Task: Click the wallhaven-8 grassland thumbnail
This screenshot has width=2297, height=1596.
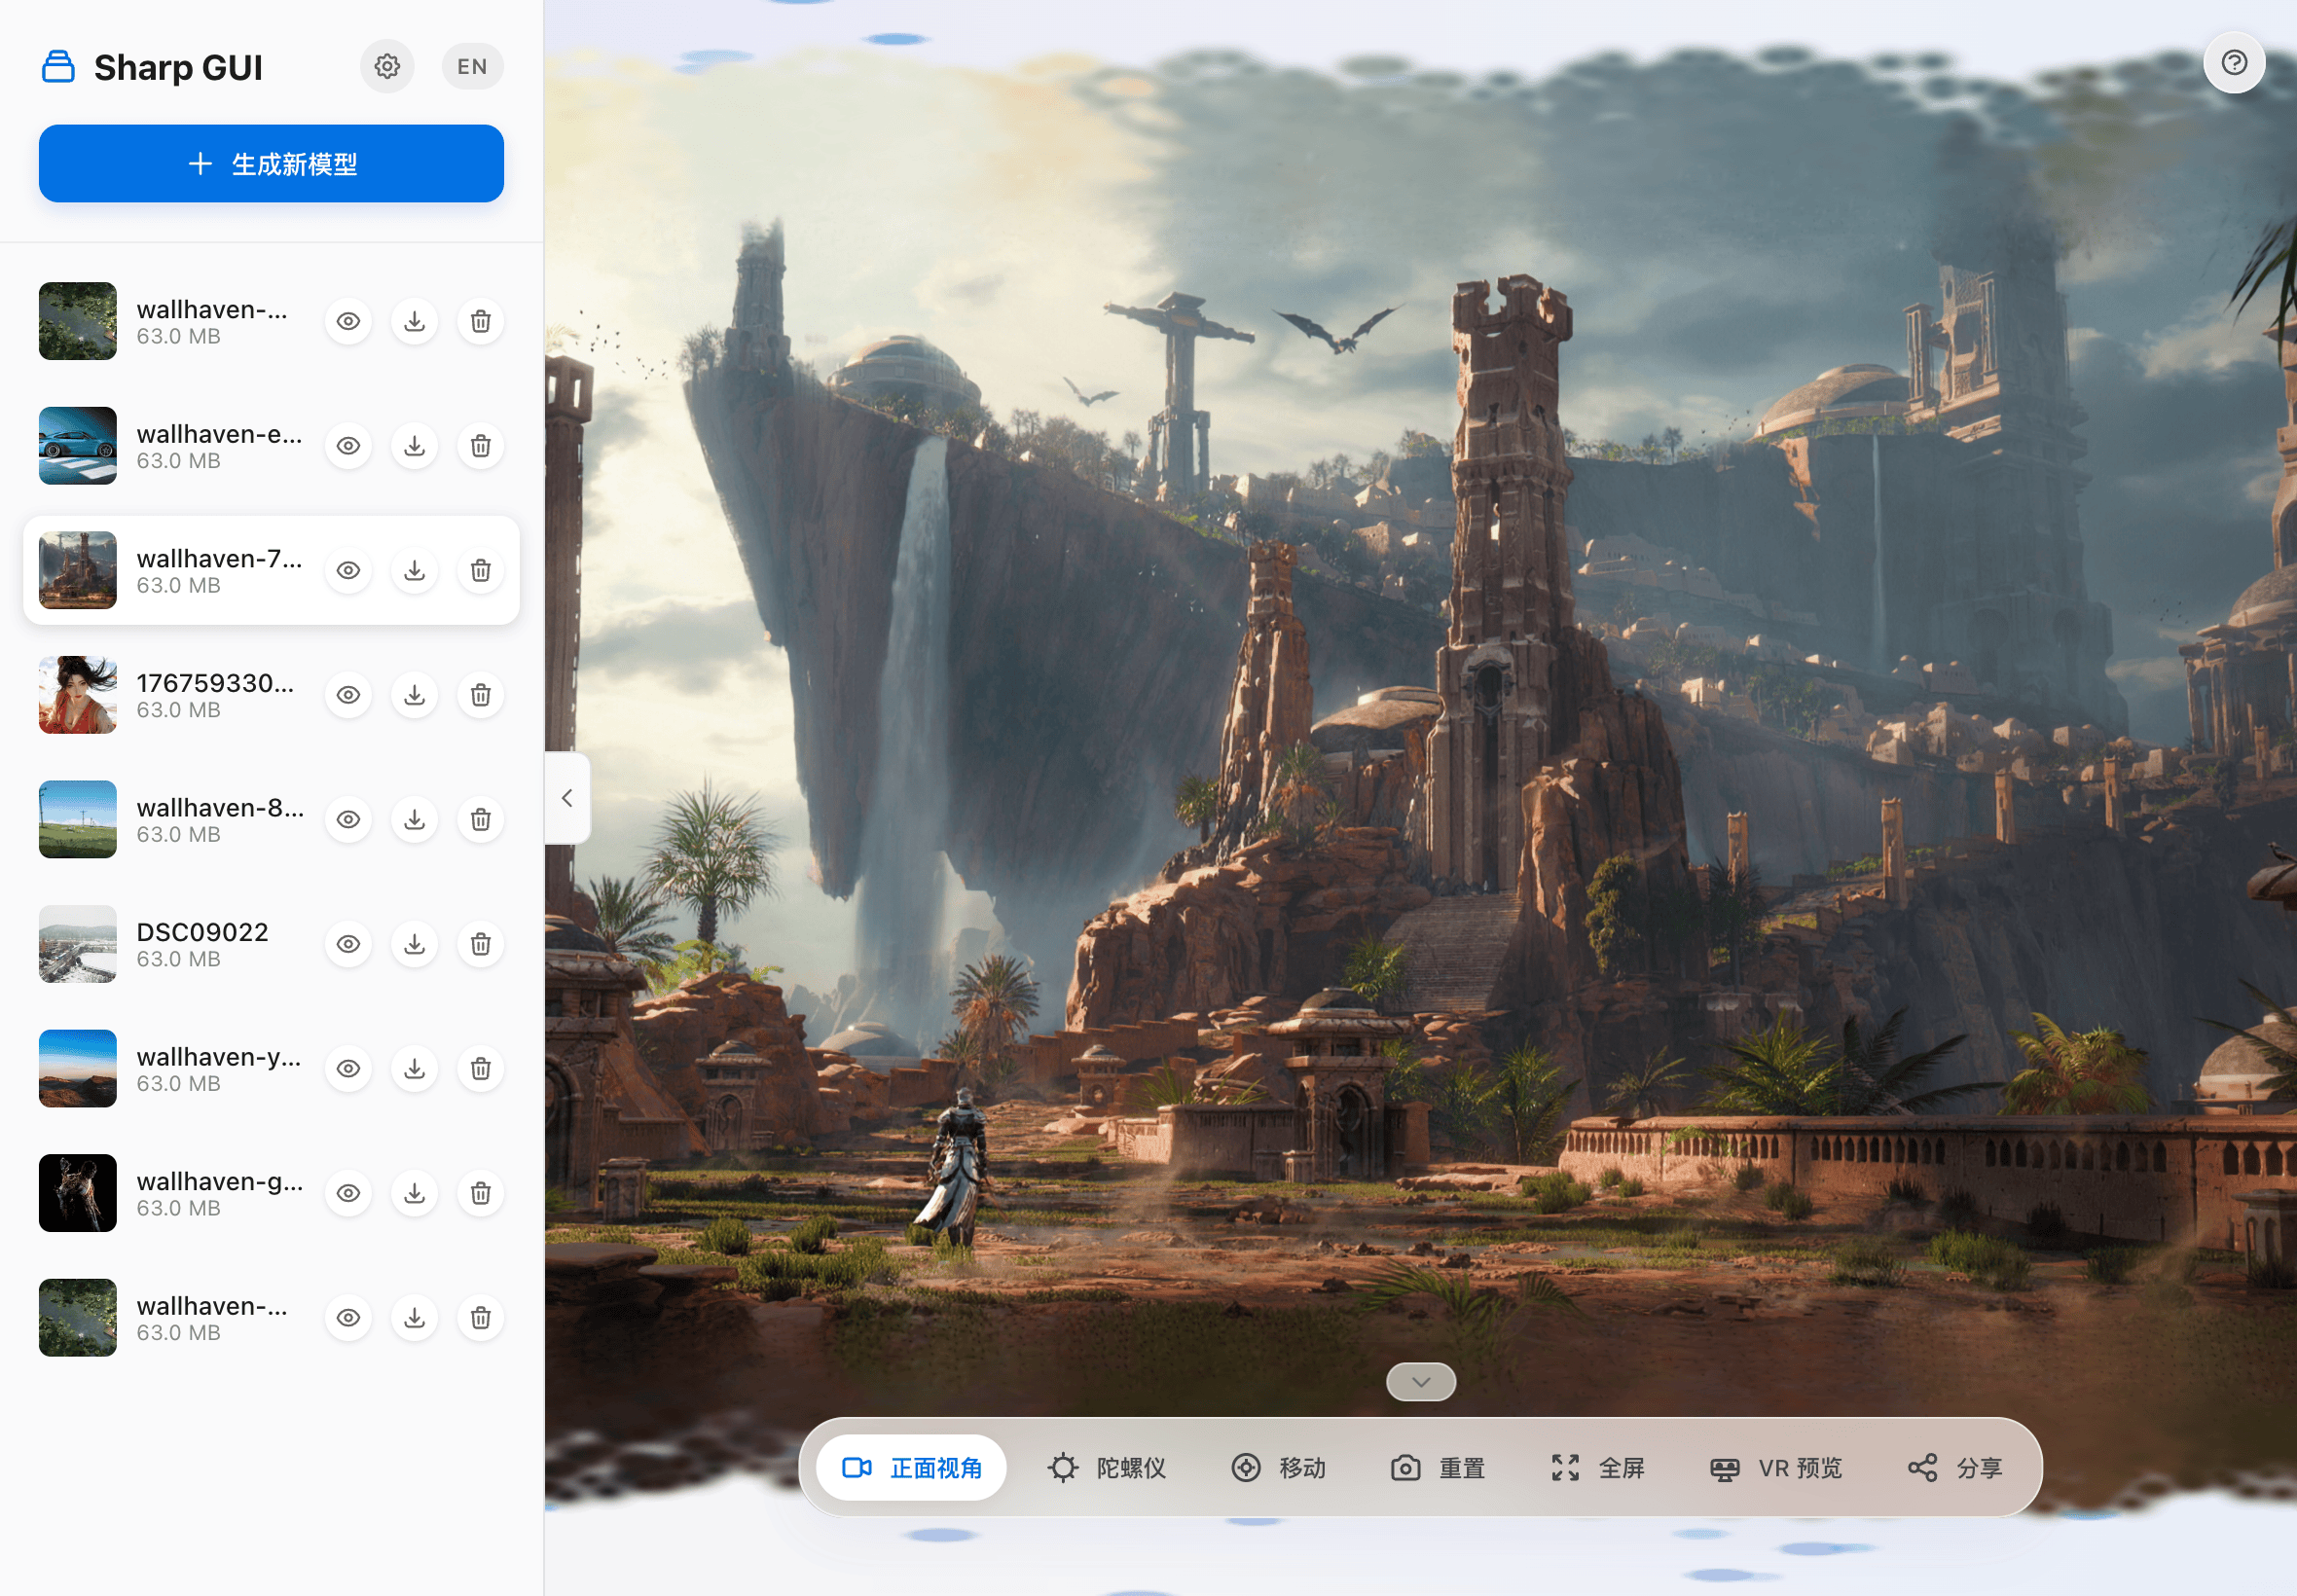Action: [77, 819]
